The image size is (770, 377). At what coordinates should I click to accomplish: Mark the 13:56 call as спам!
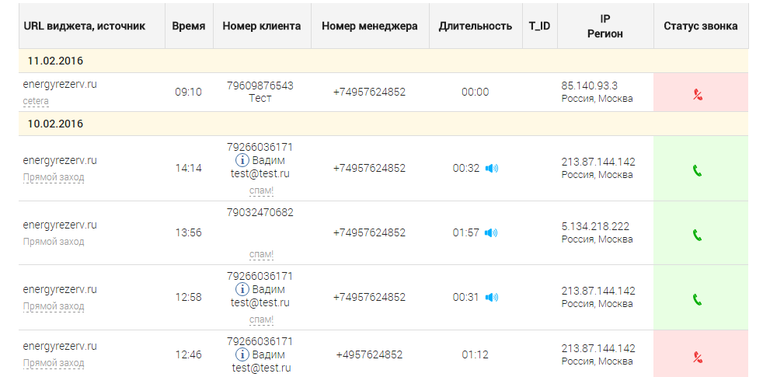261,255
